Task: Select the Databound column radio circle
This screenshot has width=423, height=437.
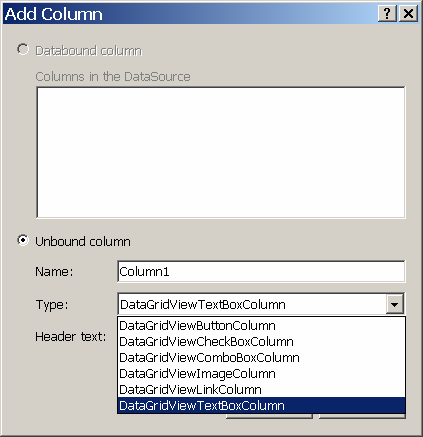Action: click(x=23, y=50)
